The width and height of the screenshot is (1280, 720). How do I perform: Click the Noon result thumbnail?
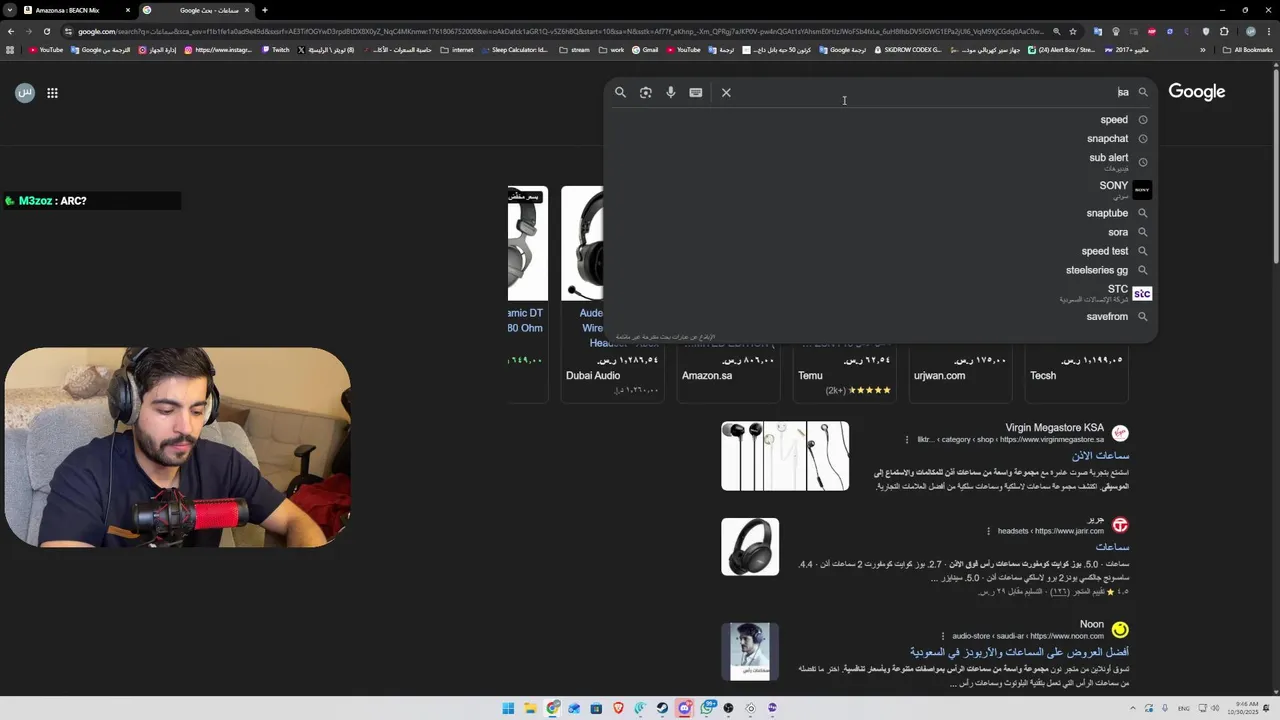click(750, 651)
